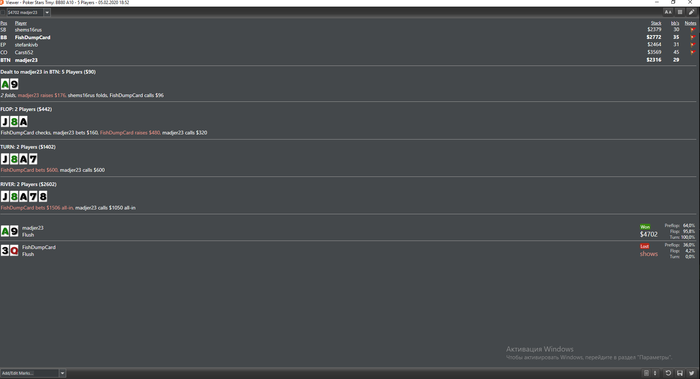Select player stefankivb in the list
Image resolution: width=700 pixels, height=379 pixels.
[x=26, y=45]
